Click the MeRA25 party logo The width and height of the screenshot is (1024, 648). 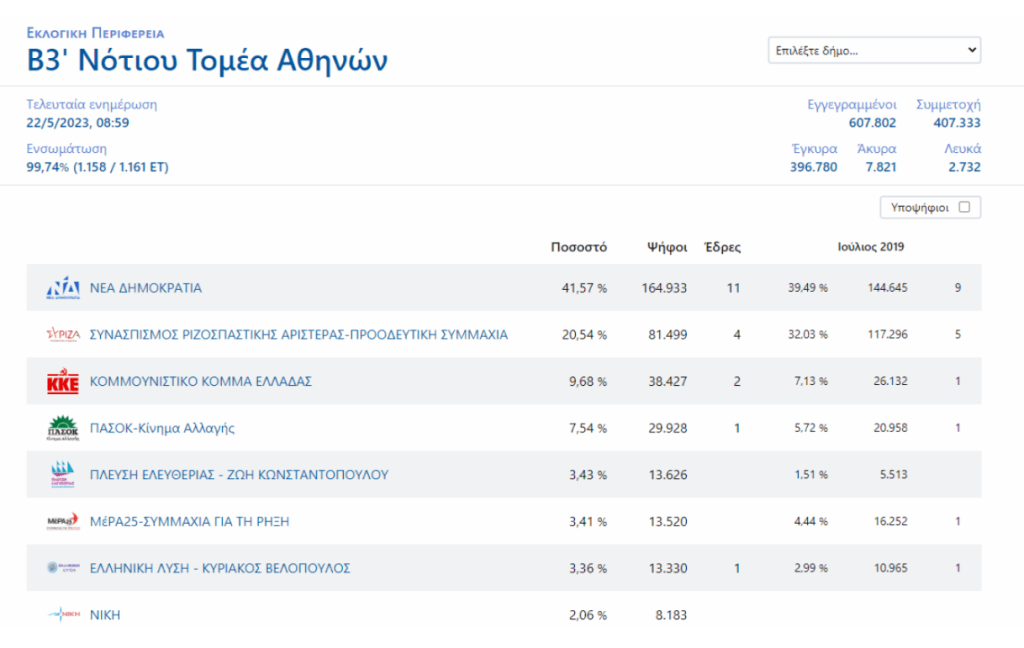click(63, 521)
